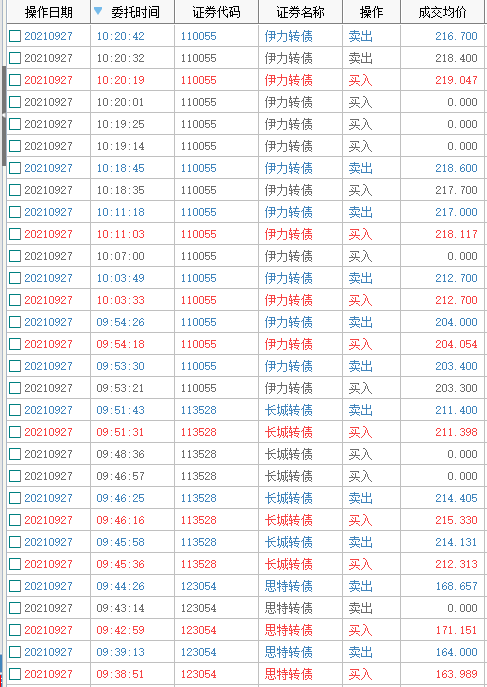This screenshot has height=687, width=487.
Task: Check the box for the 09:38:51 思特转债 row
Action: [15, 674]
